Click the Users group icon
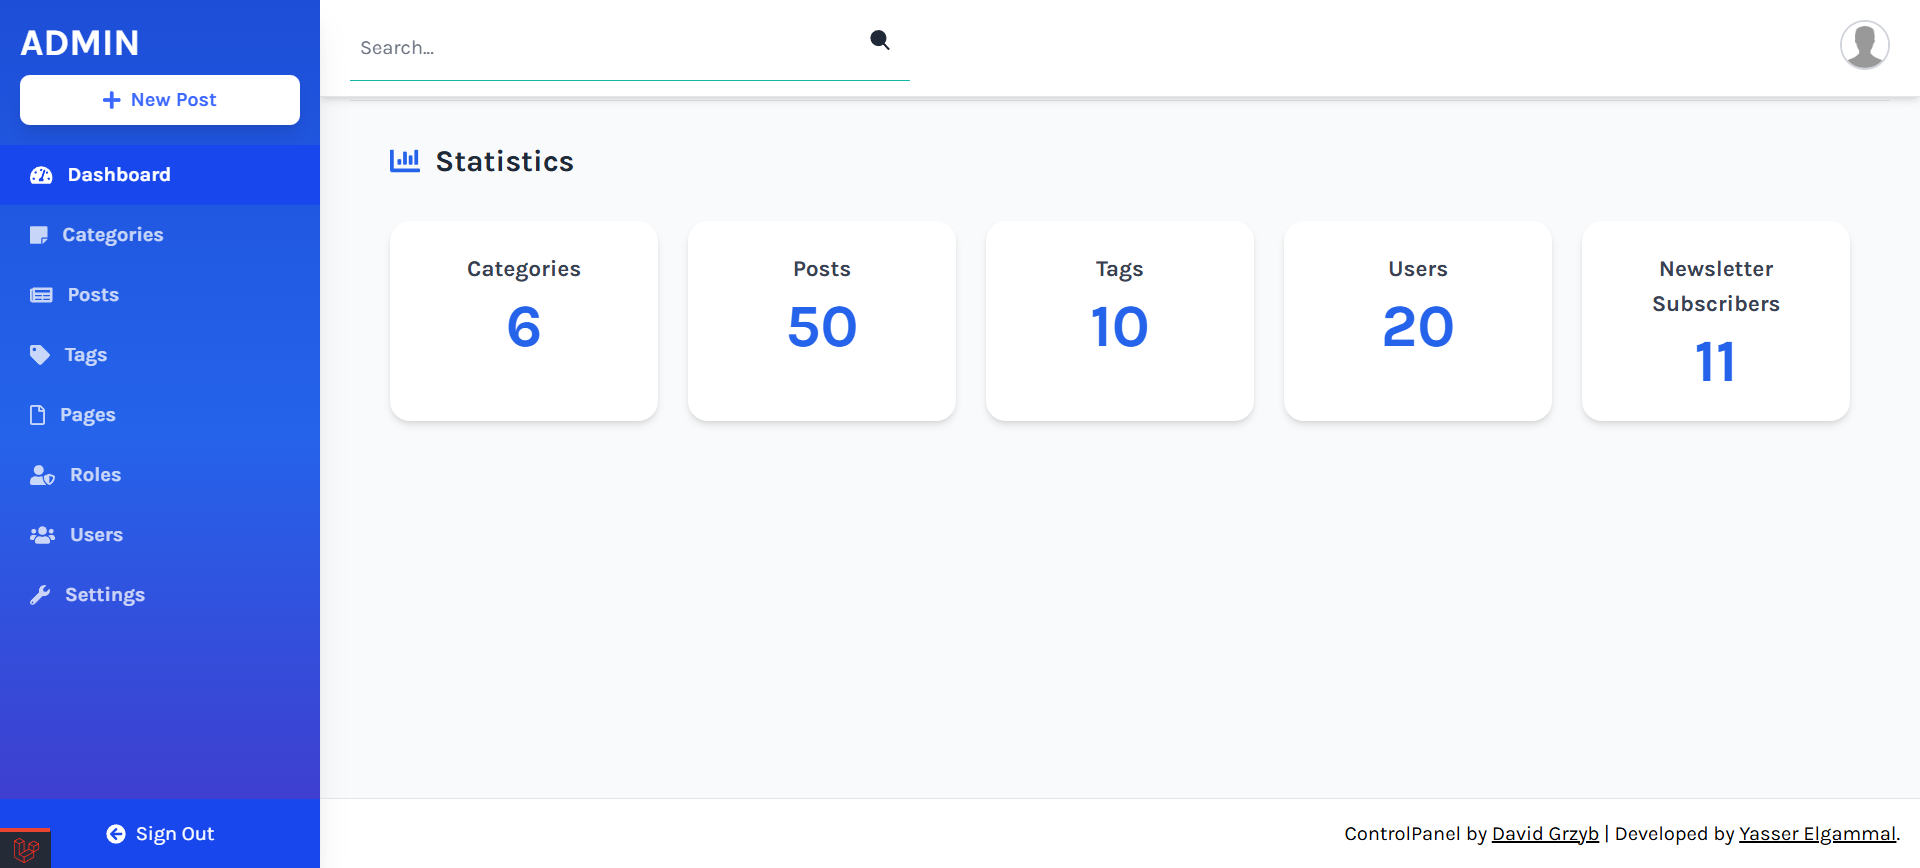Viewport: 1920px width, 868px height. point(42,535)
